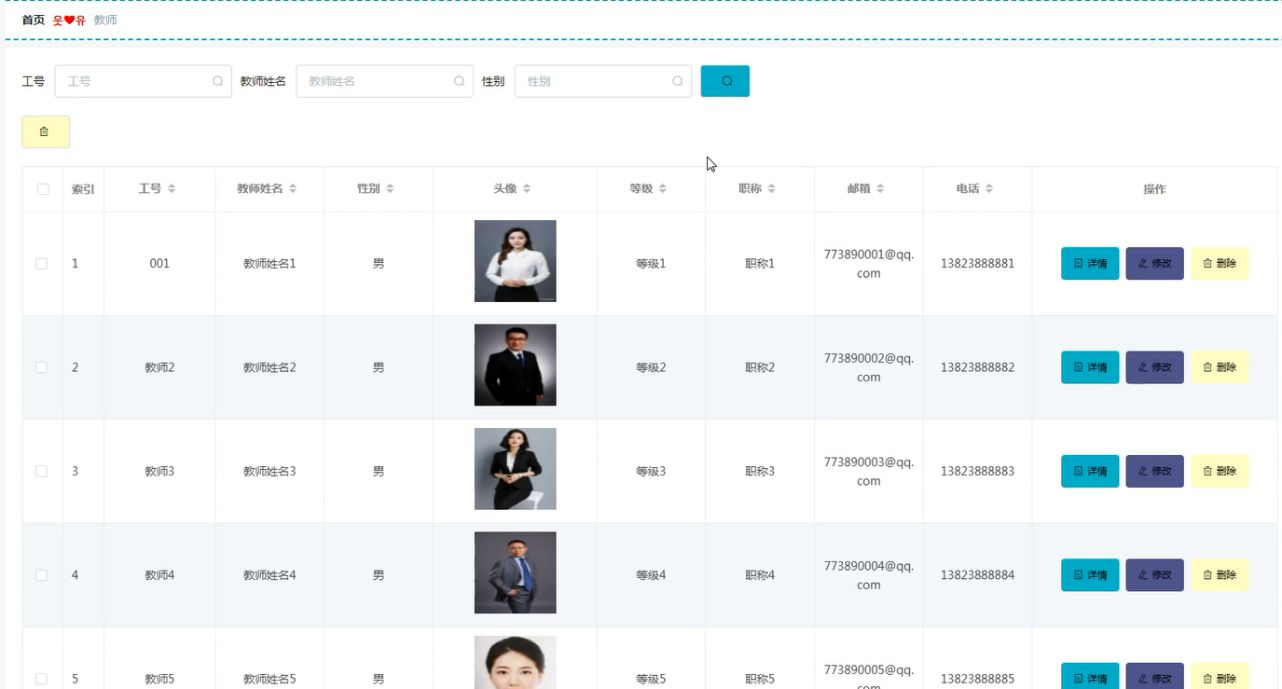Open avatar photo of 教师姓名5
Screen dimensions: 1282x689
pyautogui.click(x=515, y=662)
